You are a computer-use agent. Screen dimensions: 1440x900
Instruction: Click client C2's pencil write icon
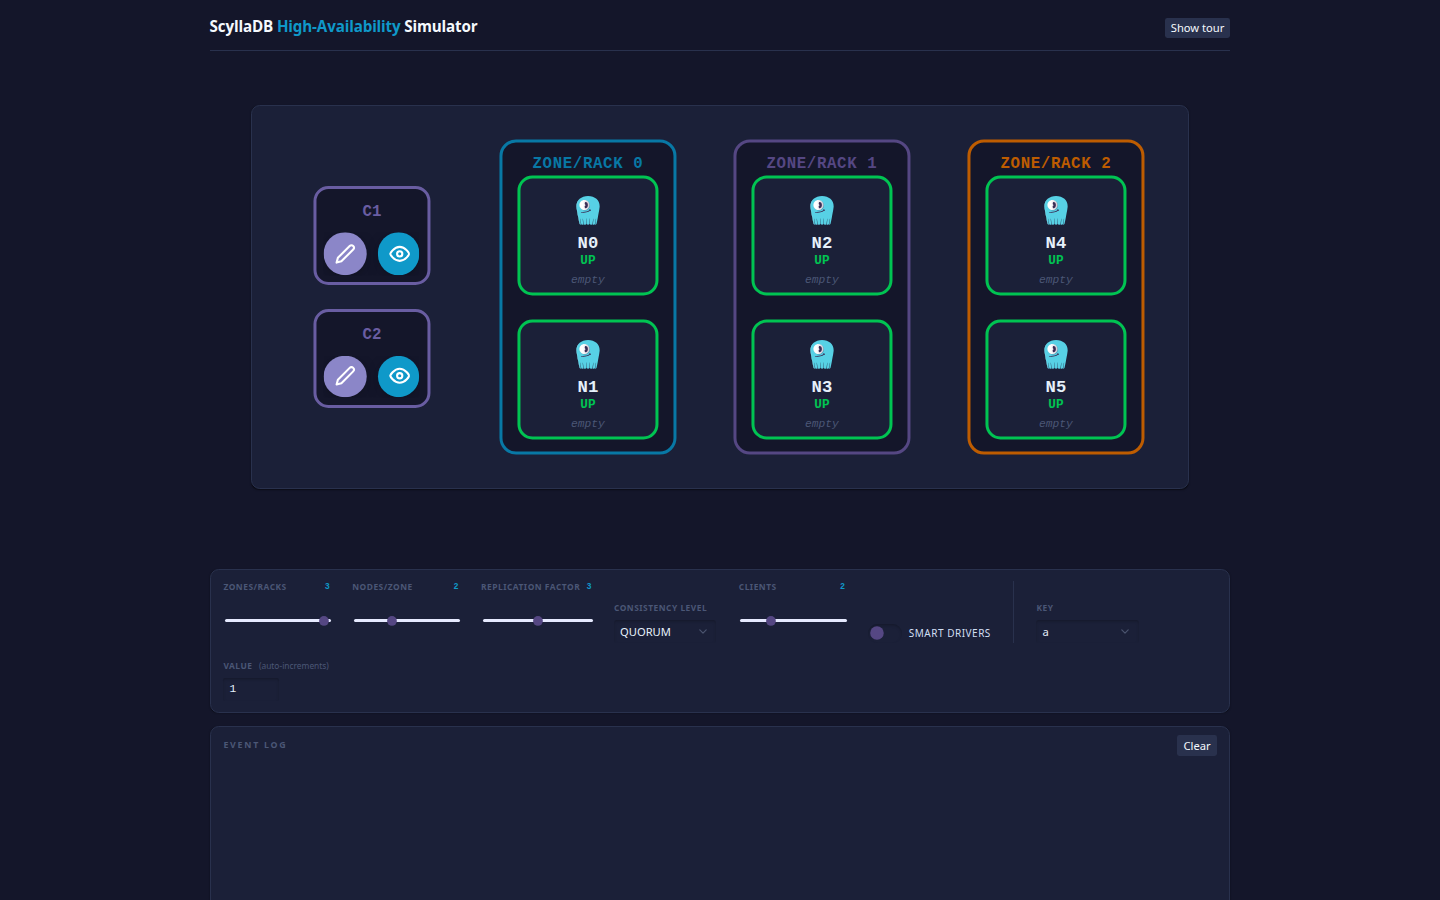click(x=345, y=376)
